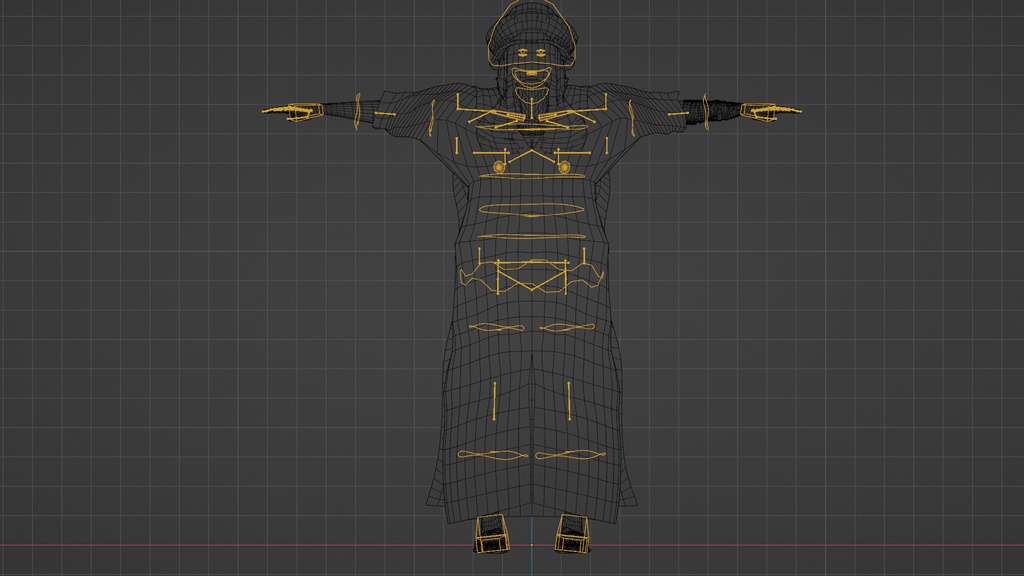Select the right hand mesh
1024x576 pixels.
[x=762, y=110]
